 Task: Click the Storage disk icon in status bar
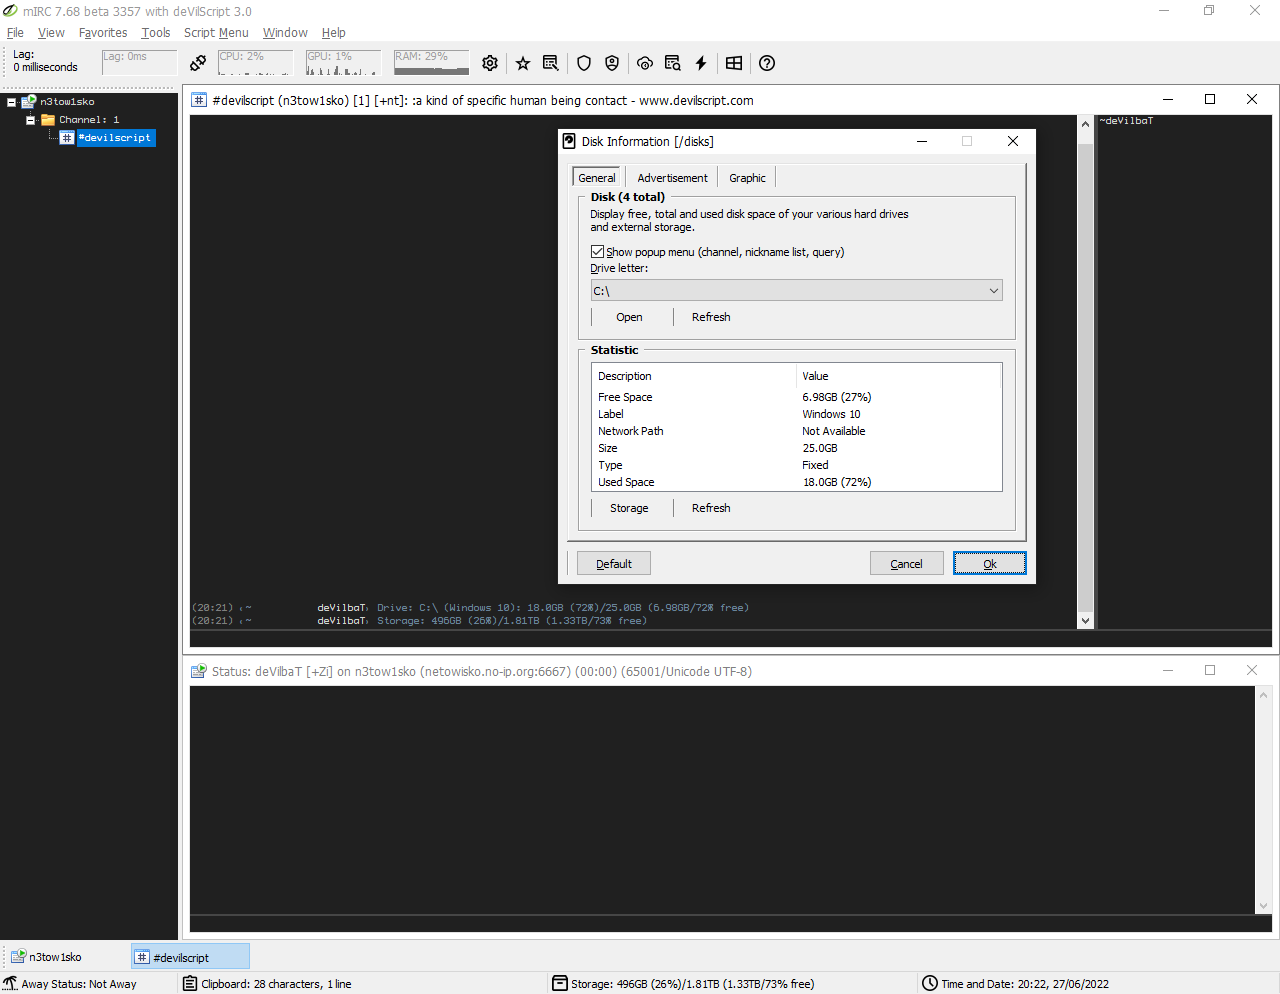tap(560, 984)
